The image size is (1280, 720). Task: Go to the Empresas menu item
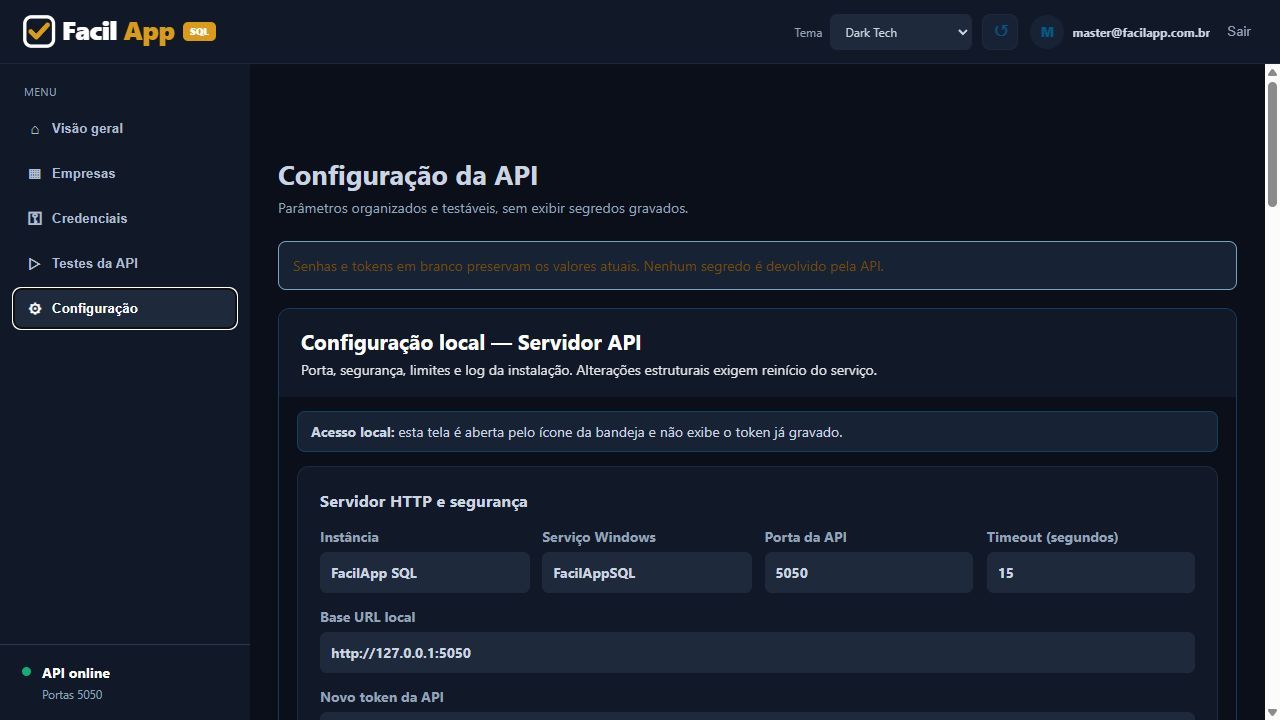coord(125,174)
